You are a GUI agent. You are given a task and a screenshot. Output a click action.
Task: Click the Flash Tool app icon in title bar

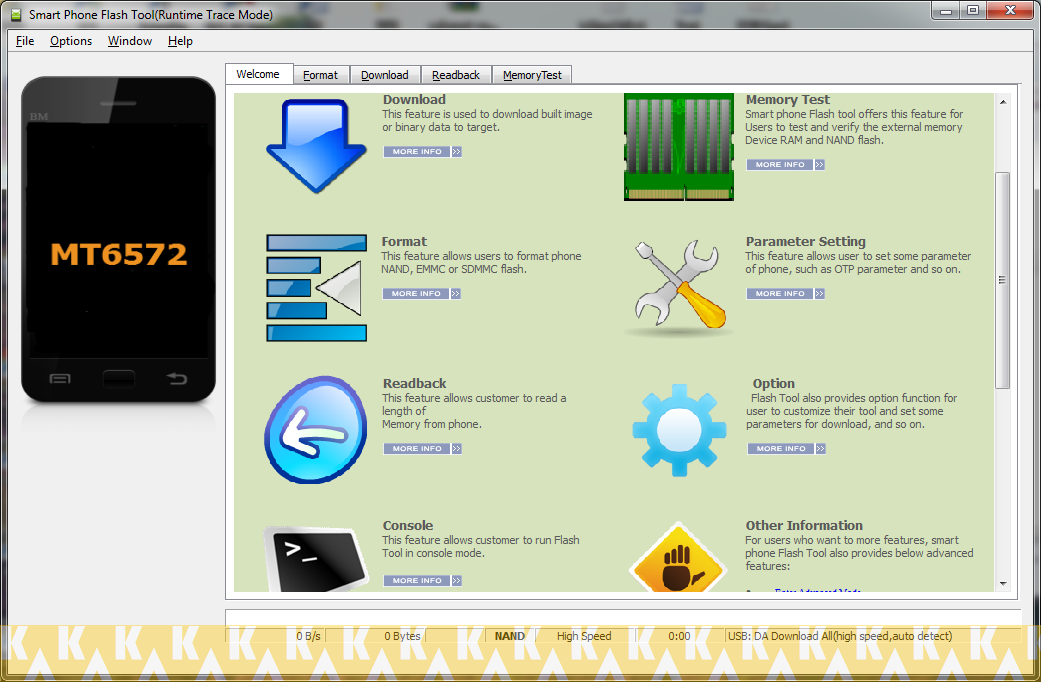(x=16, y=15)
